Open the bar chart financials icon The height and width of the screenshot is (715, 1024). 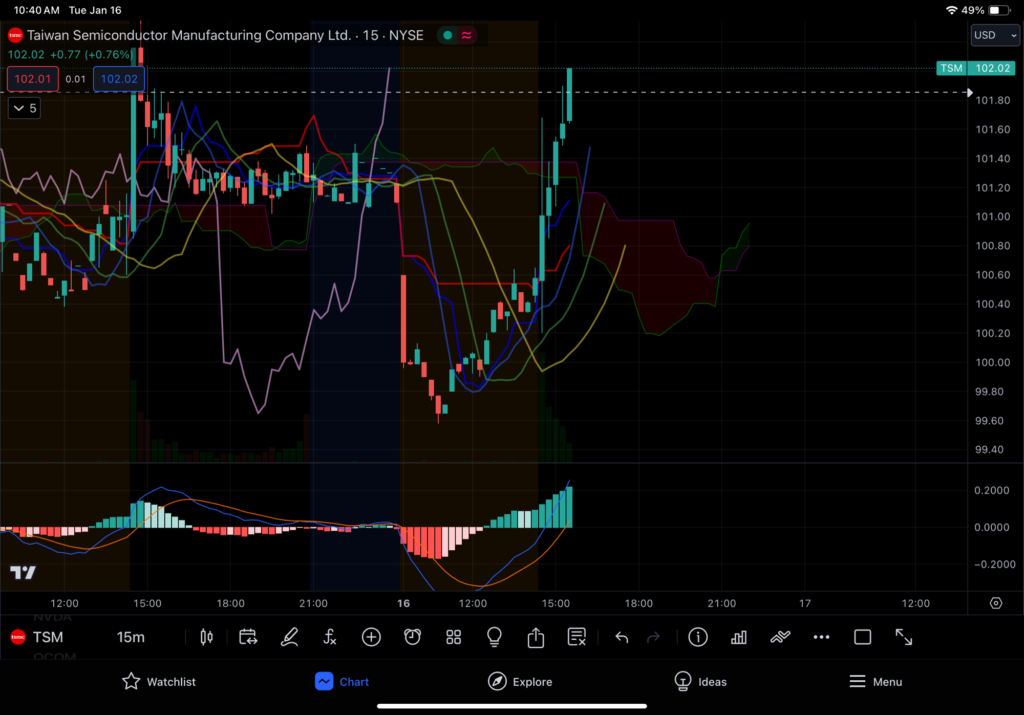tap(739, 637)
